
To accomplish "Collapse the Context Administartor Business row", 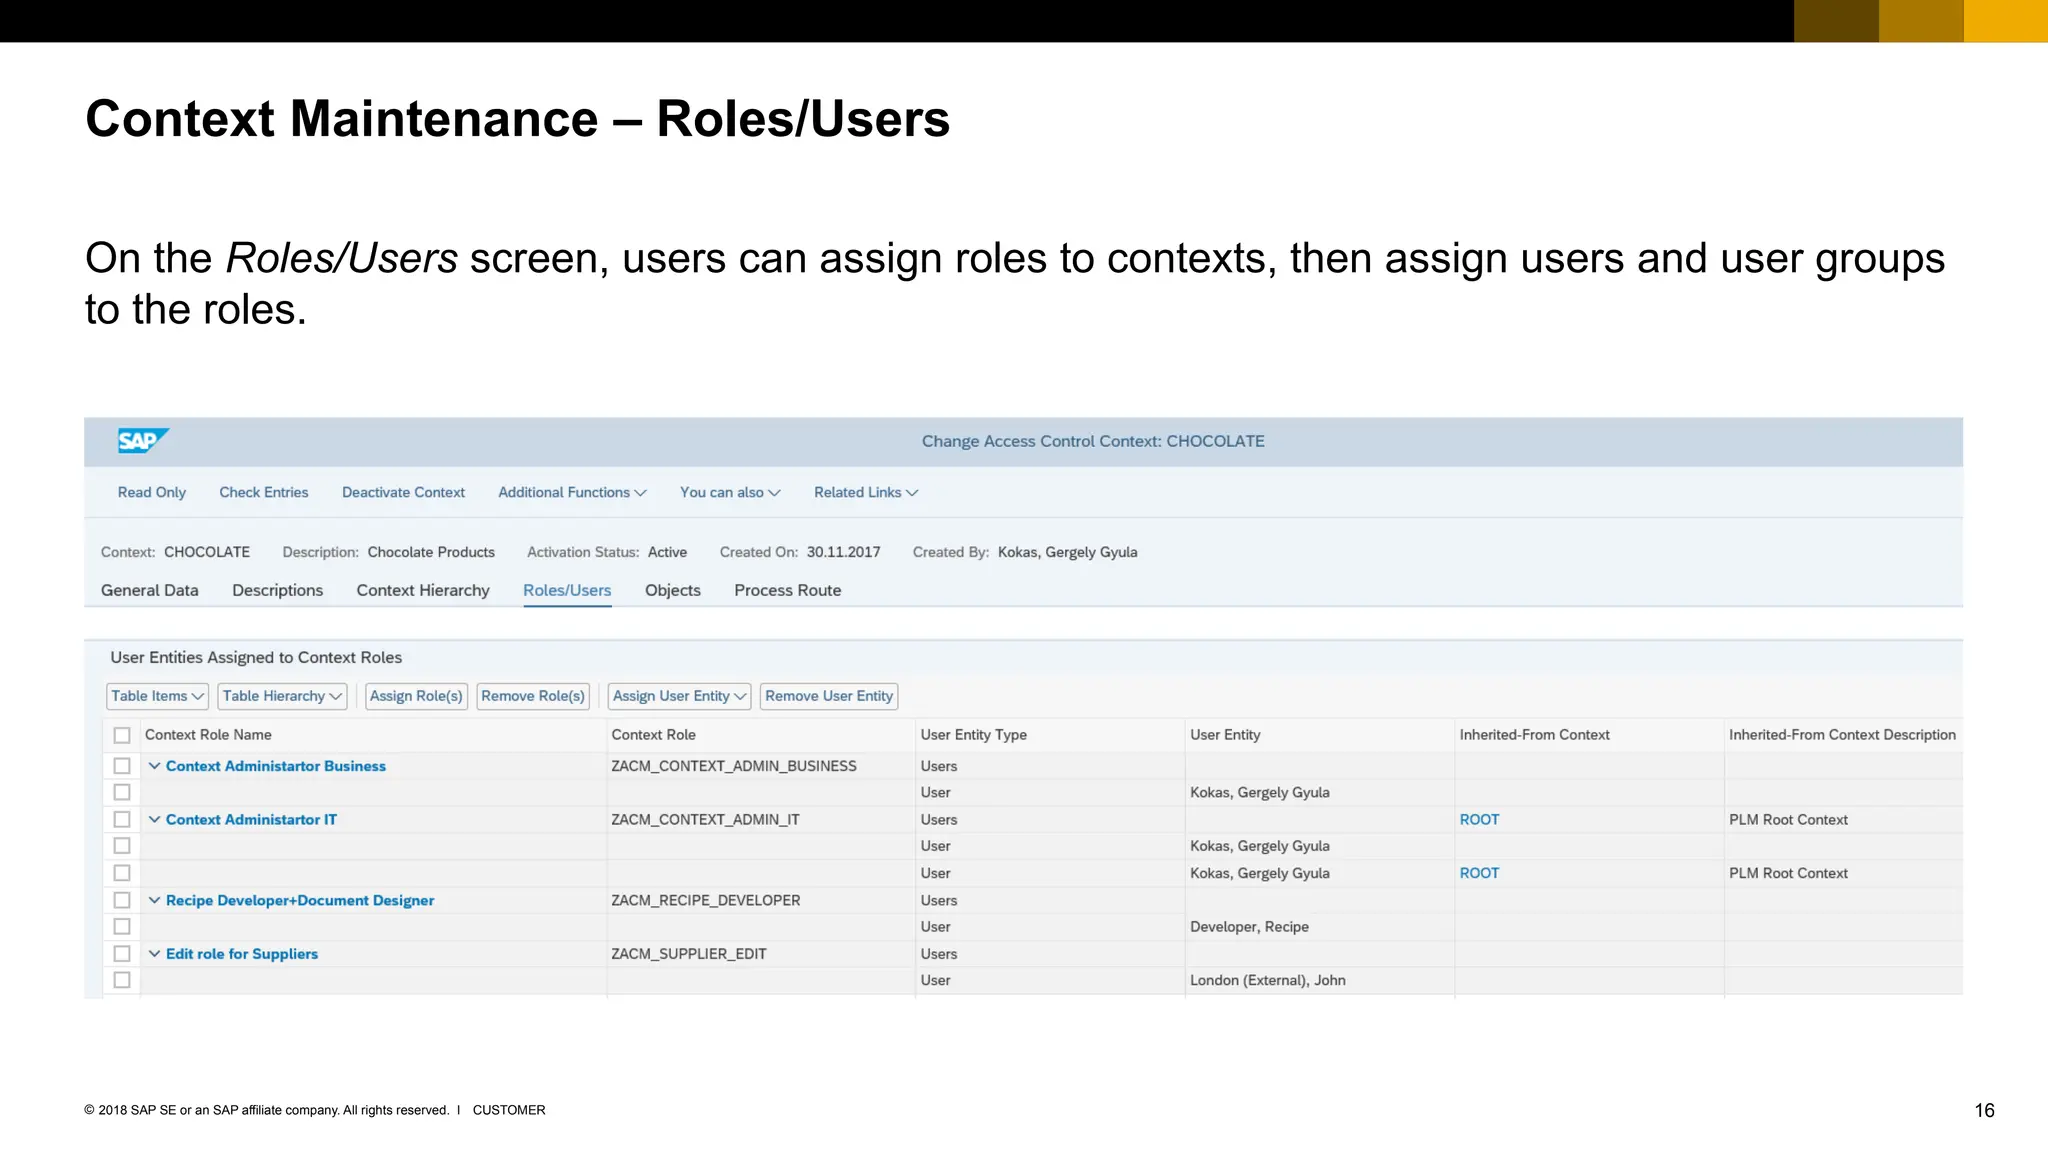I will 154,766.
